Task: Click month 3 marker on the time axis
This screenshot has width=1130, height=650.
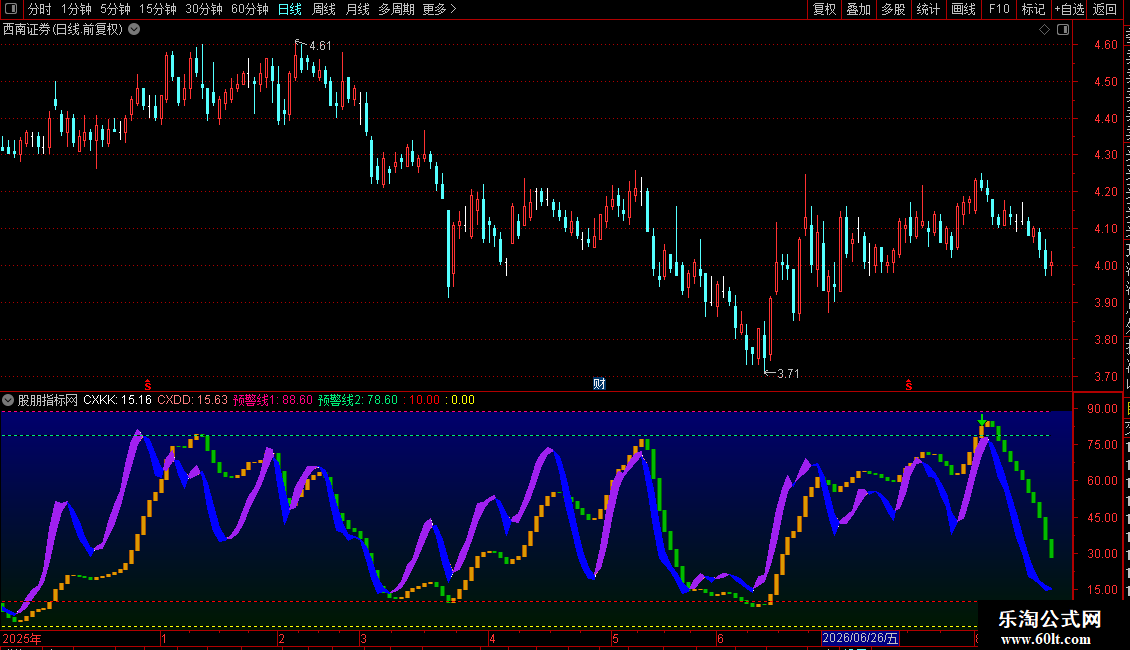Action: click(363, 638)
